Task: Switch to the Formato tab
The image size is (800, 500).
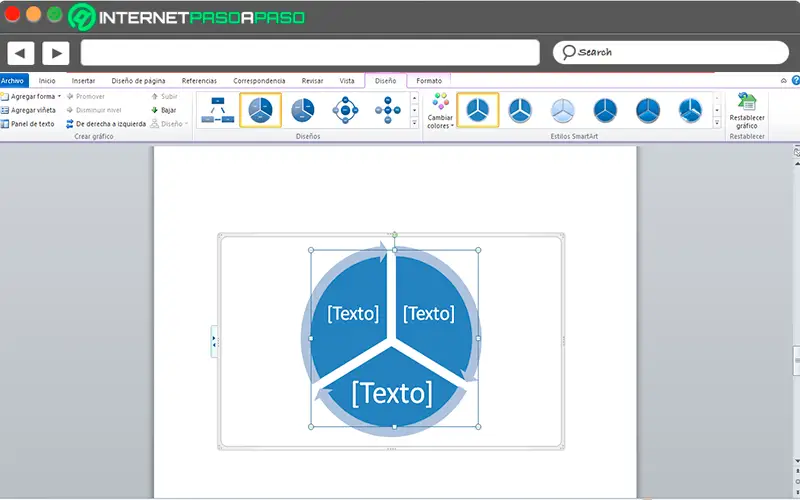Action: tap(429, 81)
